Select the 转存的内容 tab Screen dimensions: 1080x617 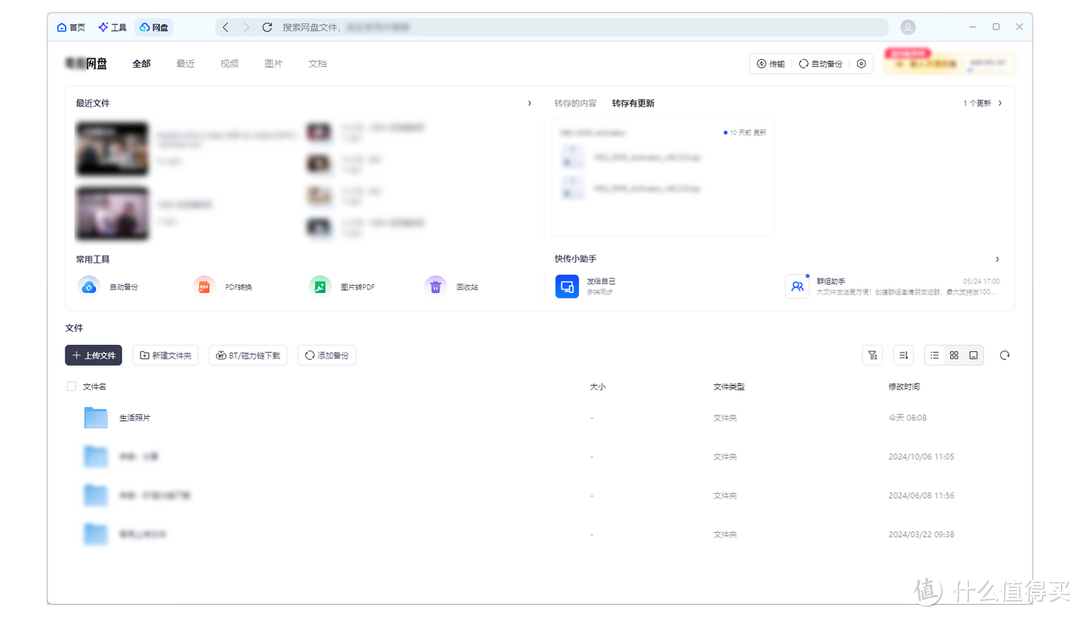tap(575, 103)
